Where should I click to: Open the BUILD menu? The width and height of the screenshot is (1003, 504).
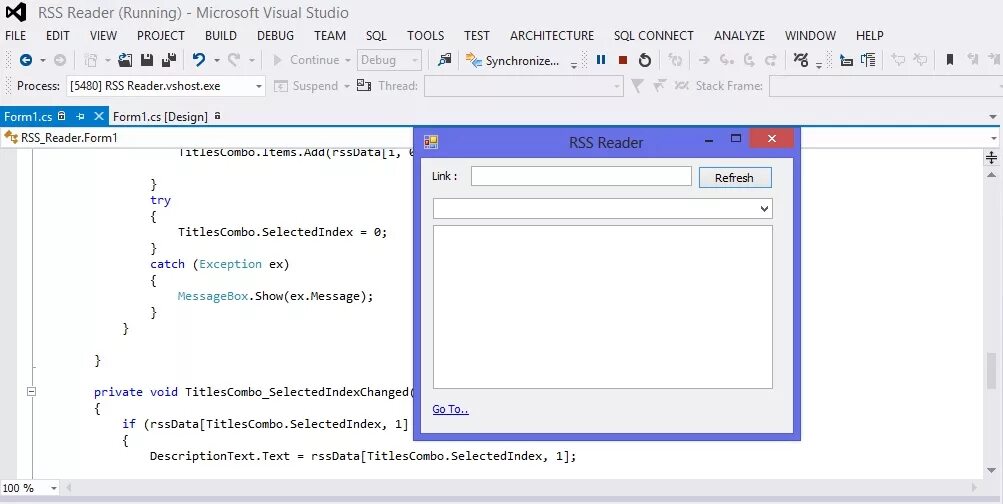pyautogui.click(x=221, y=36)
